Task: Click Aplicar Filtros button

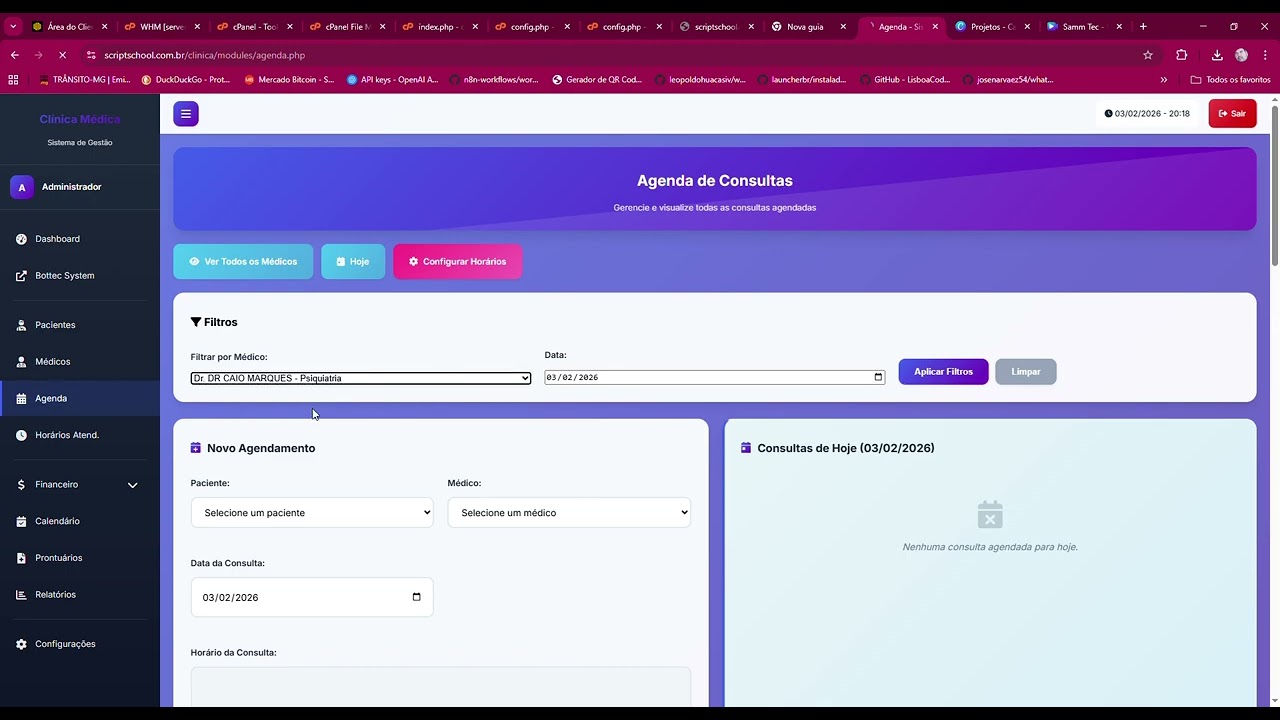Action: coord(943,372)
